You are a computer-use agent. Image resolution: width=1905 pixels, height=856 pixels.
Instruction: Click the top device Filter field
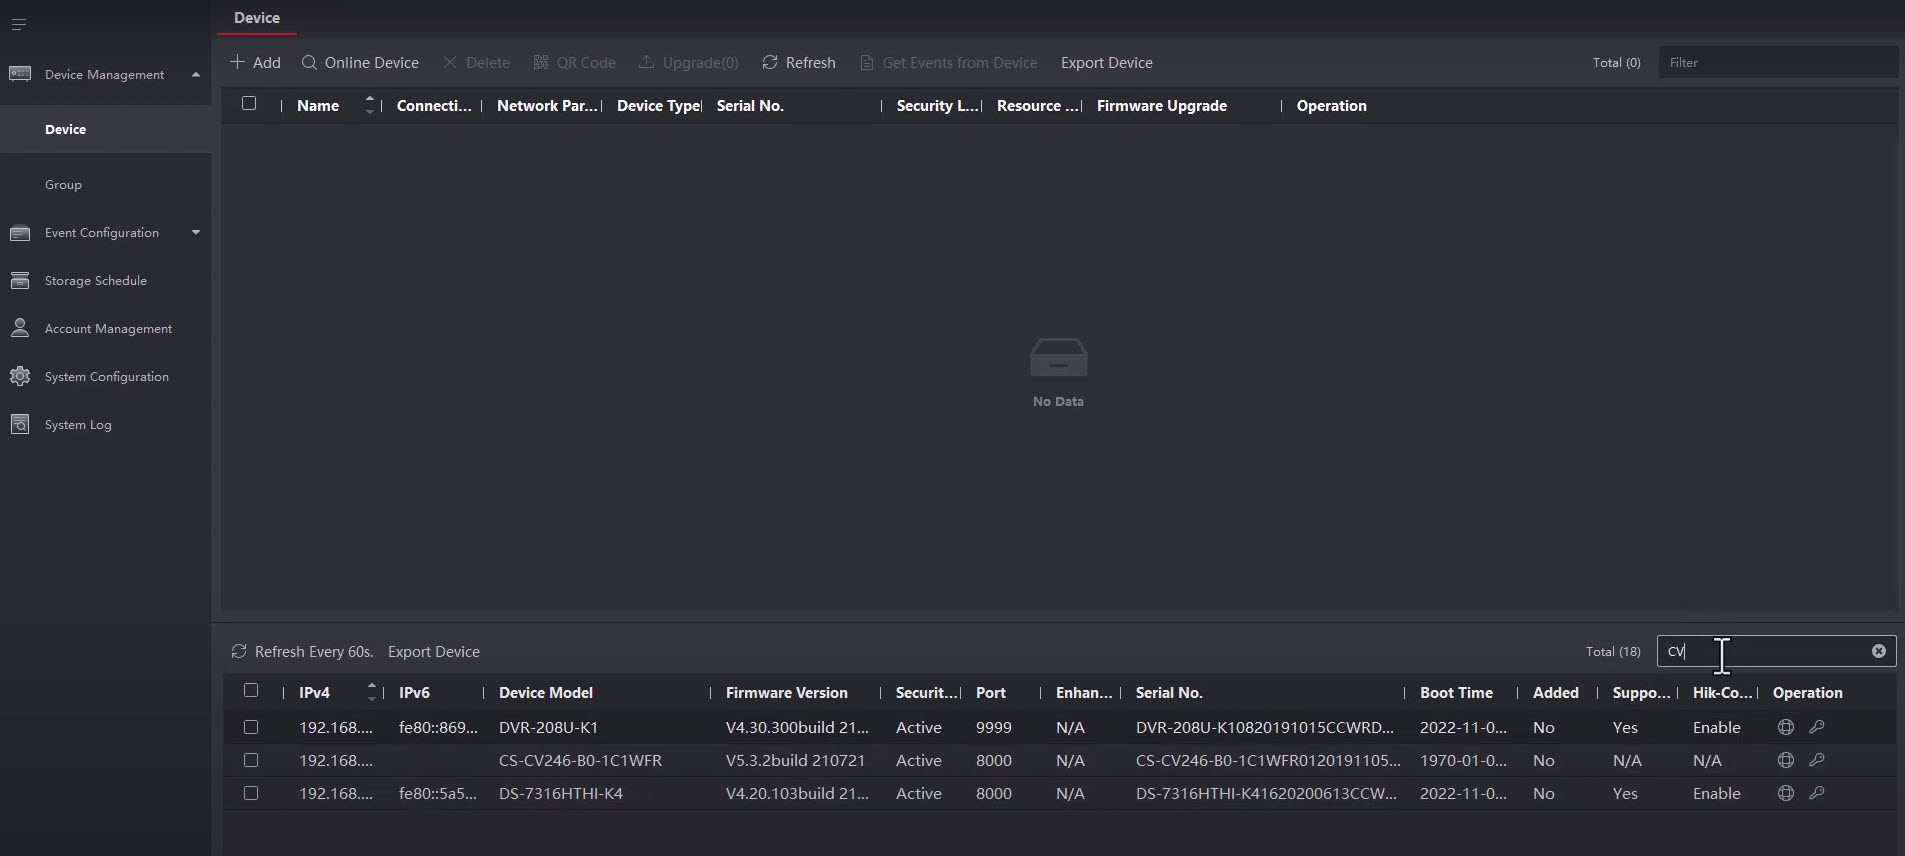tap(1776, 62)
